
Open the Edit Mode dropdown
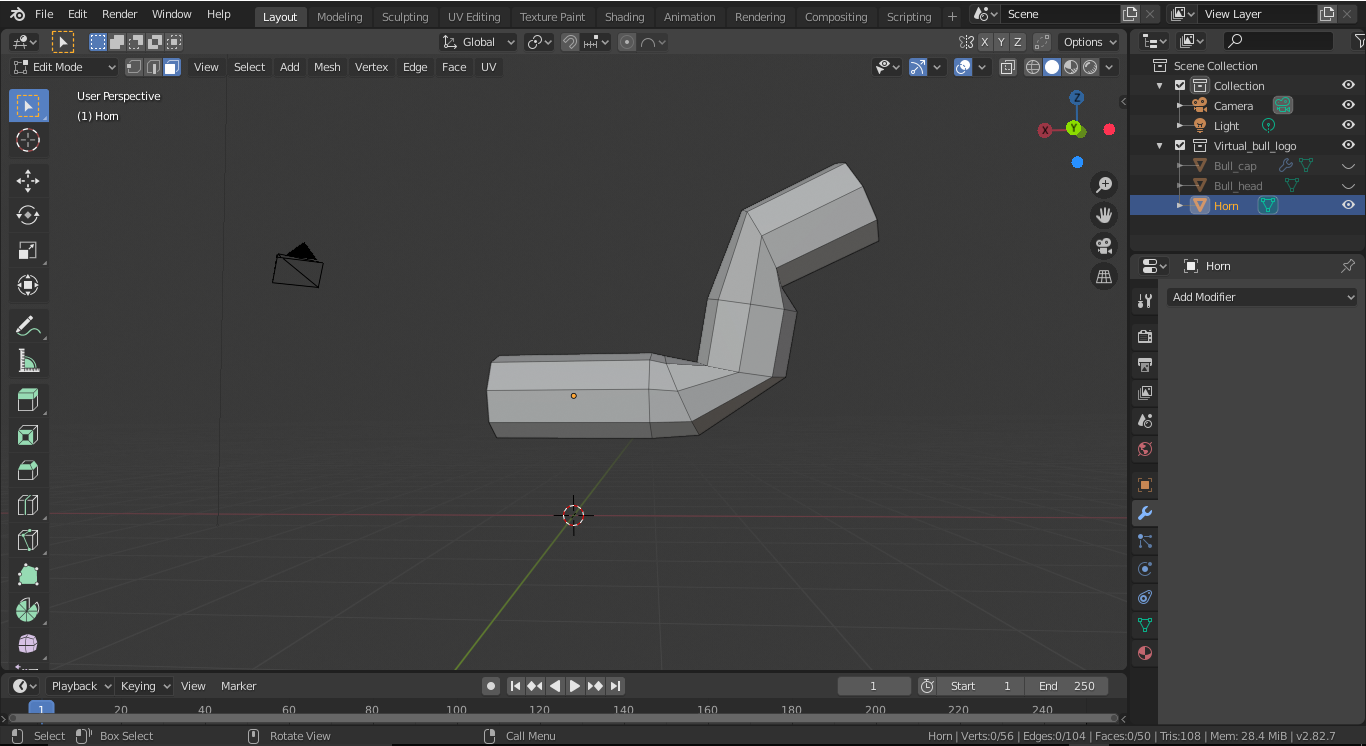click(x=64, y=67)
